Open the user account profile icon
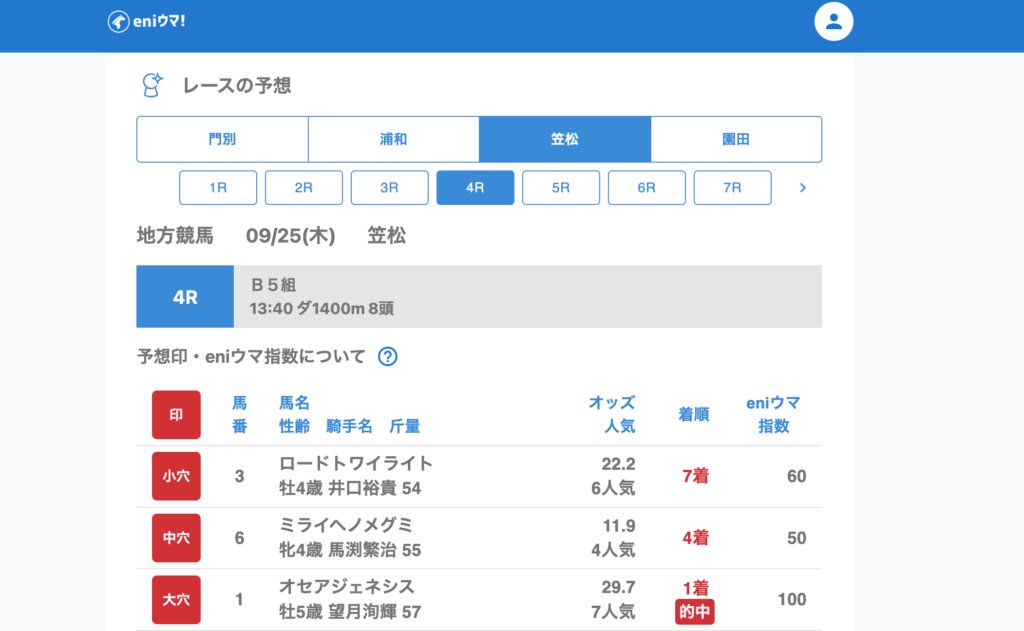The height and width of the screenshot is (631, 1024). click(833, 22)
